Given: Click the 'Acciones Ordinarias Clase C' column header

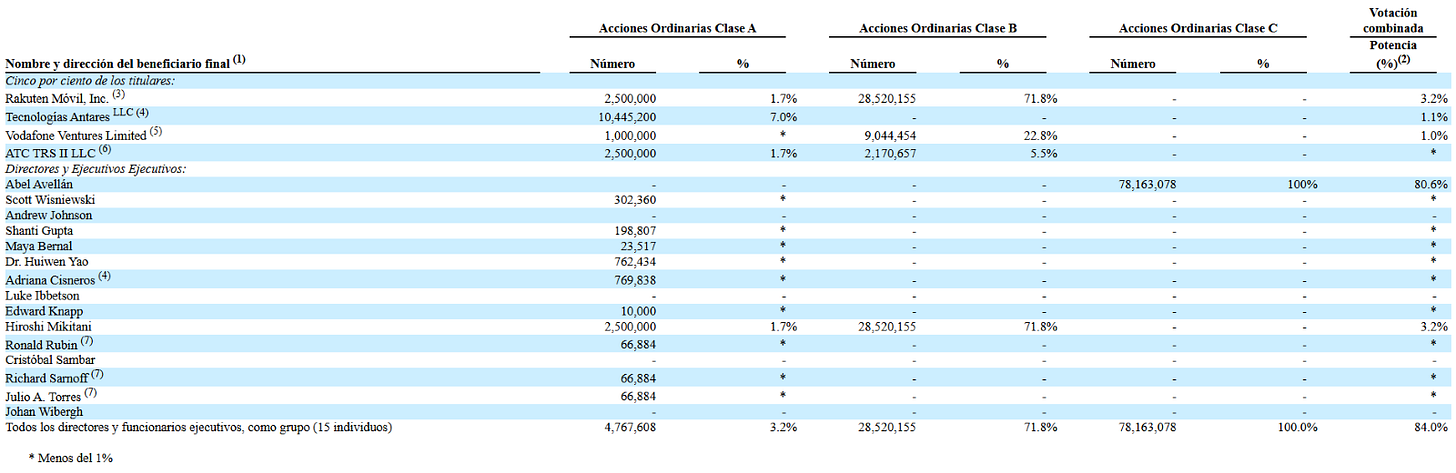Looking at the screenshot, I should [1198, 28].
